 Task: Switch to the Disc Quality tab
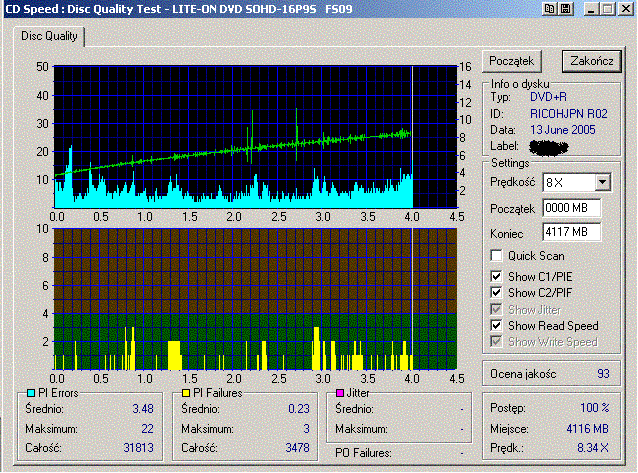coord(49,36)
